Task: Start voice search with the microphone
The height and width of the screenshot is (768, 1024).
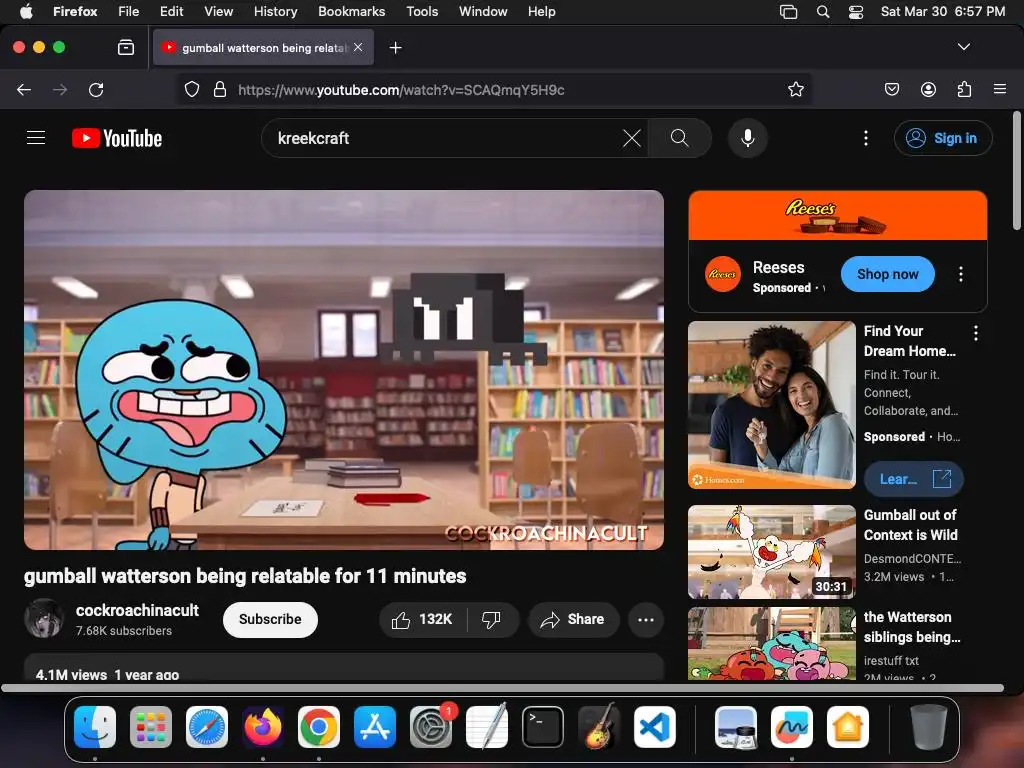Action: click(748, 138)
